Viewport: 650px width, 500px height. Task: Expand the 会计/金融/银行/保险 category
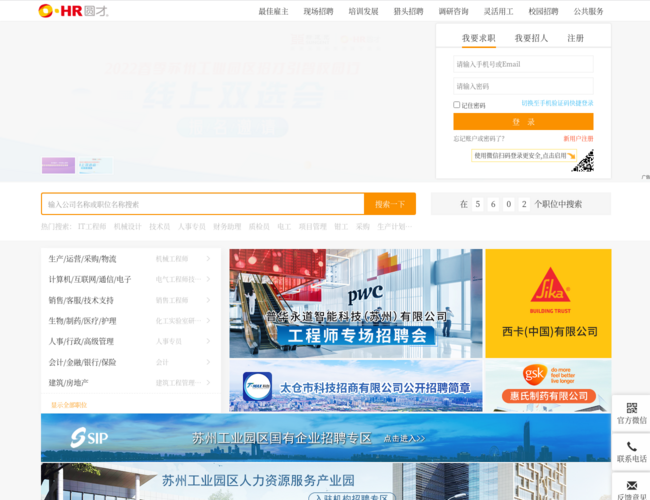pyautogui.click(x=208, y=362)
